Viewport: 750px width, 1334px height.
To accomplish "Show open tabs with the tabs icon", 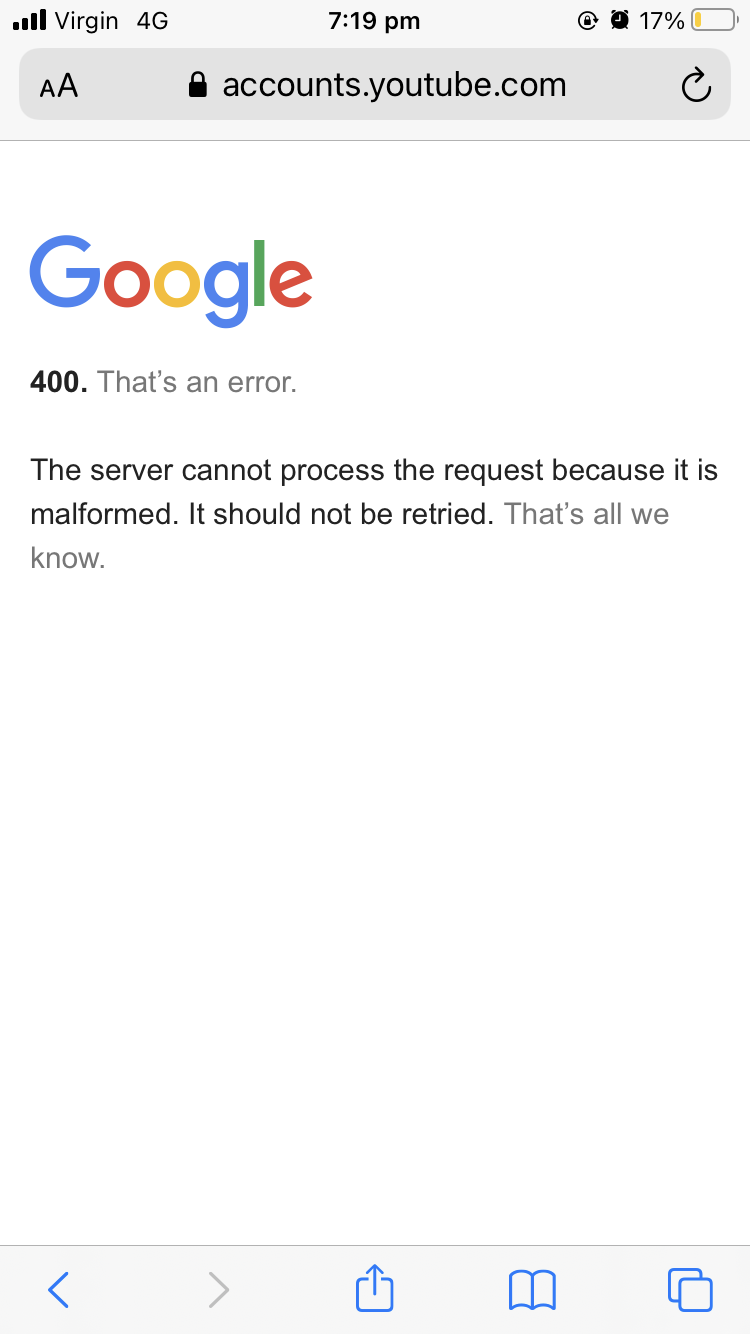I will (690, 1289).
